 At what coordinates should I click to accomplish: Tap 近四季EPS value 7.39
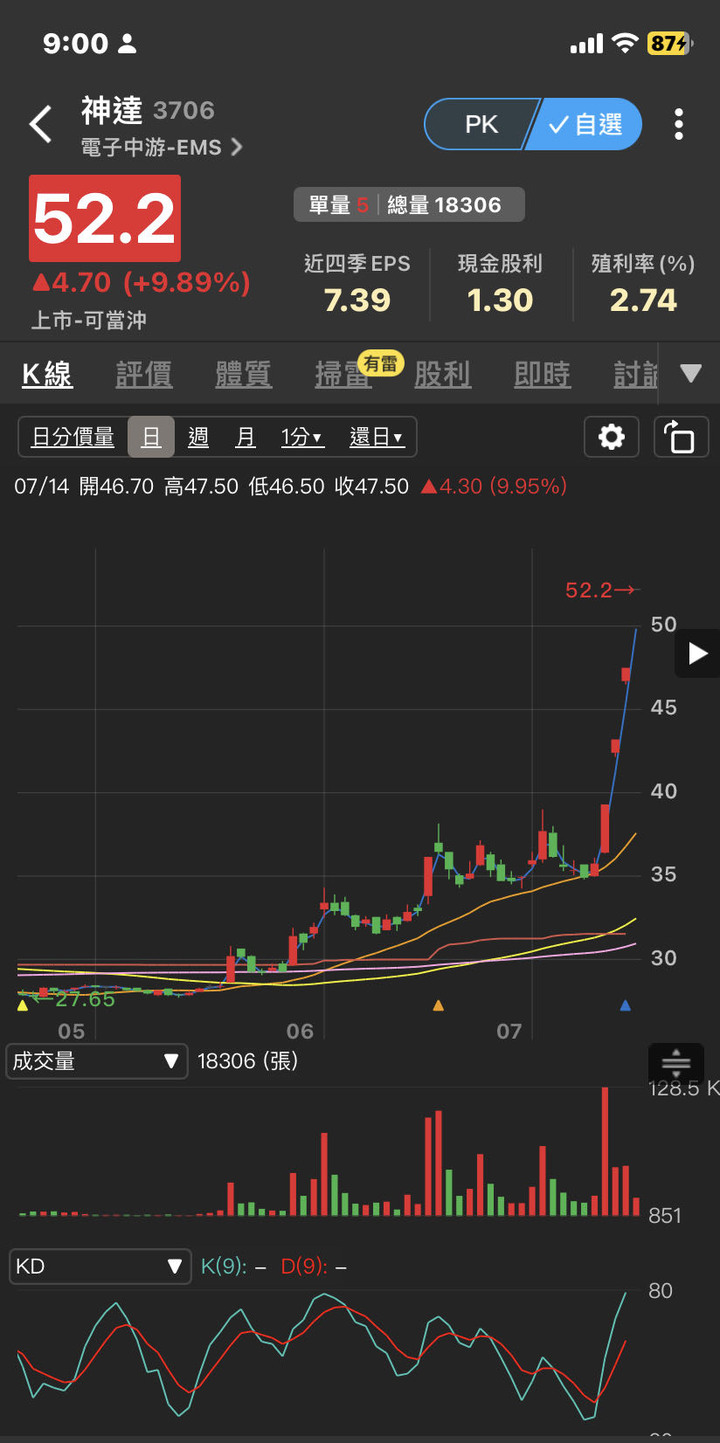357,300
